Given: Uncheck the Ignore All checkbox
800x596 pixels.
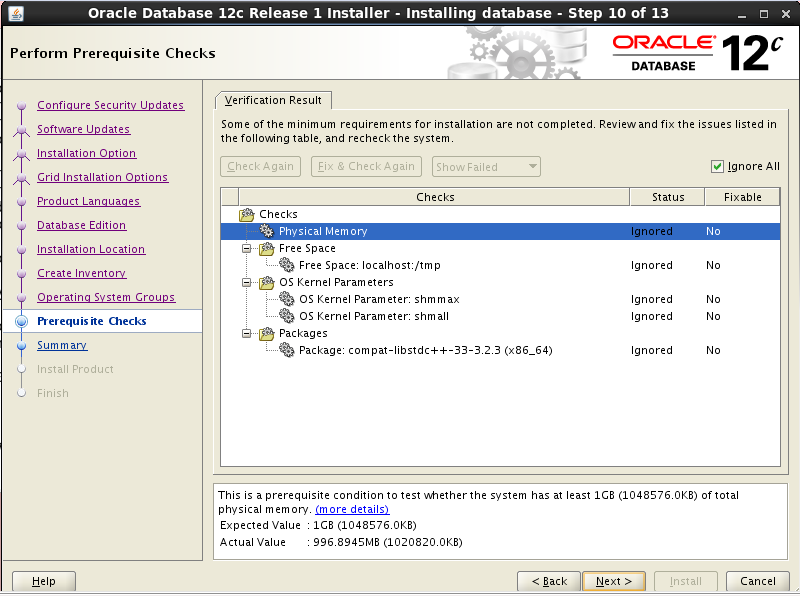Looking at the screenshot, I should [x=718, y=167].
